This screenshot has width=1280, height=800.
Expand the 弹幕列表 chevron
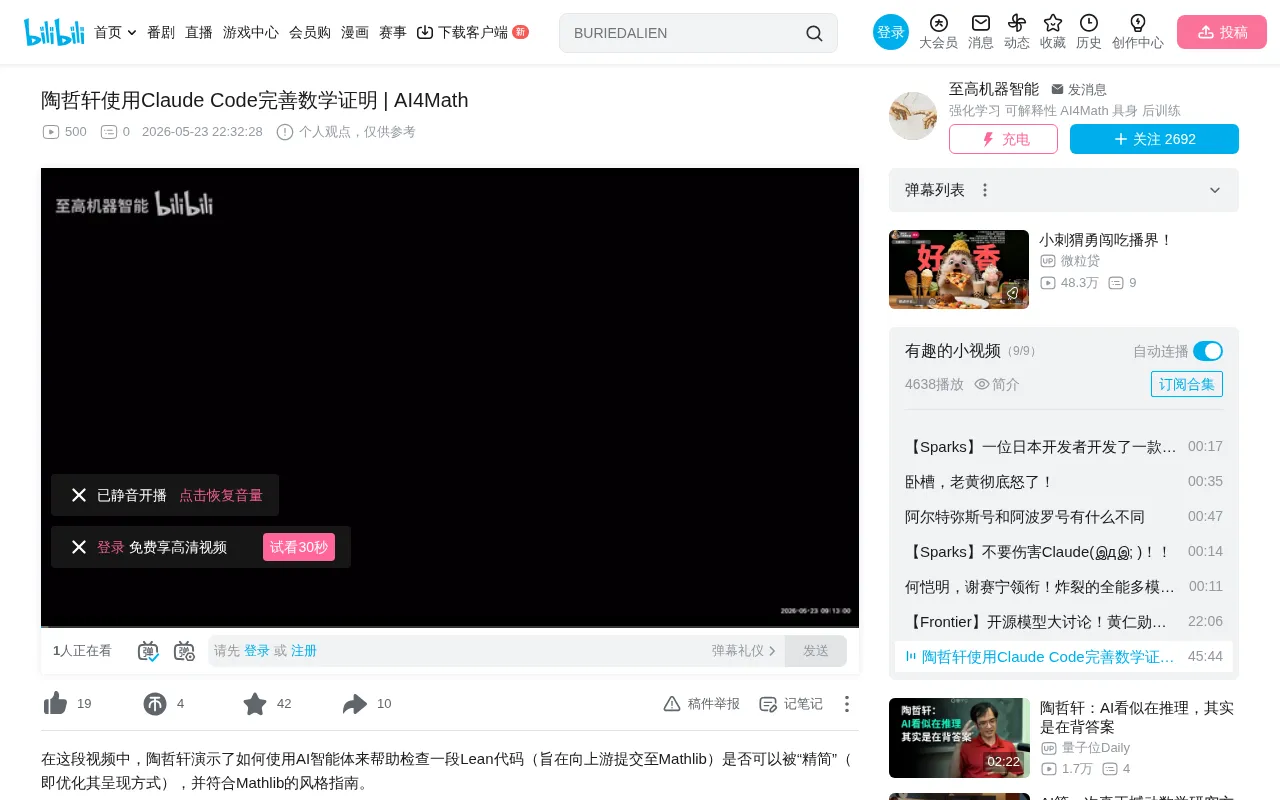[x=1215, y=190]
